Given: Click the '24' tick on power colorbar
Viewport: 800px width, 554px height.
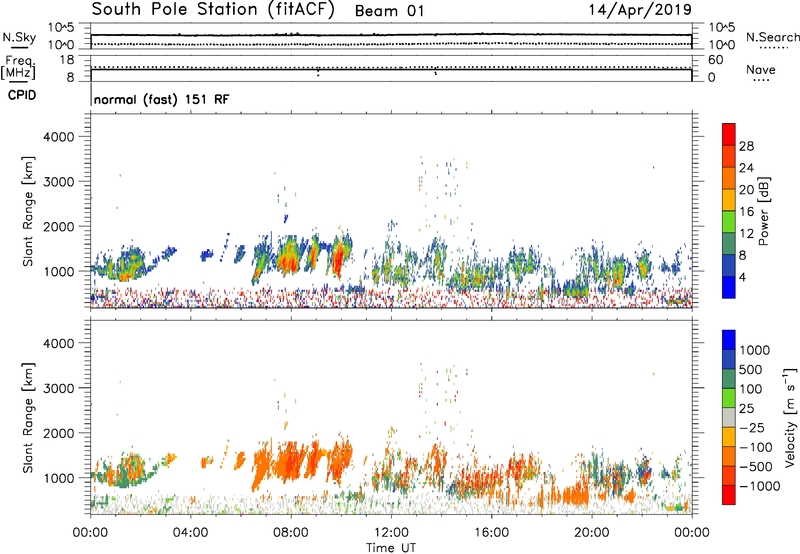Looking at the screenshot, I should pyautogui.click(x=746, y=168).
